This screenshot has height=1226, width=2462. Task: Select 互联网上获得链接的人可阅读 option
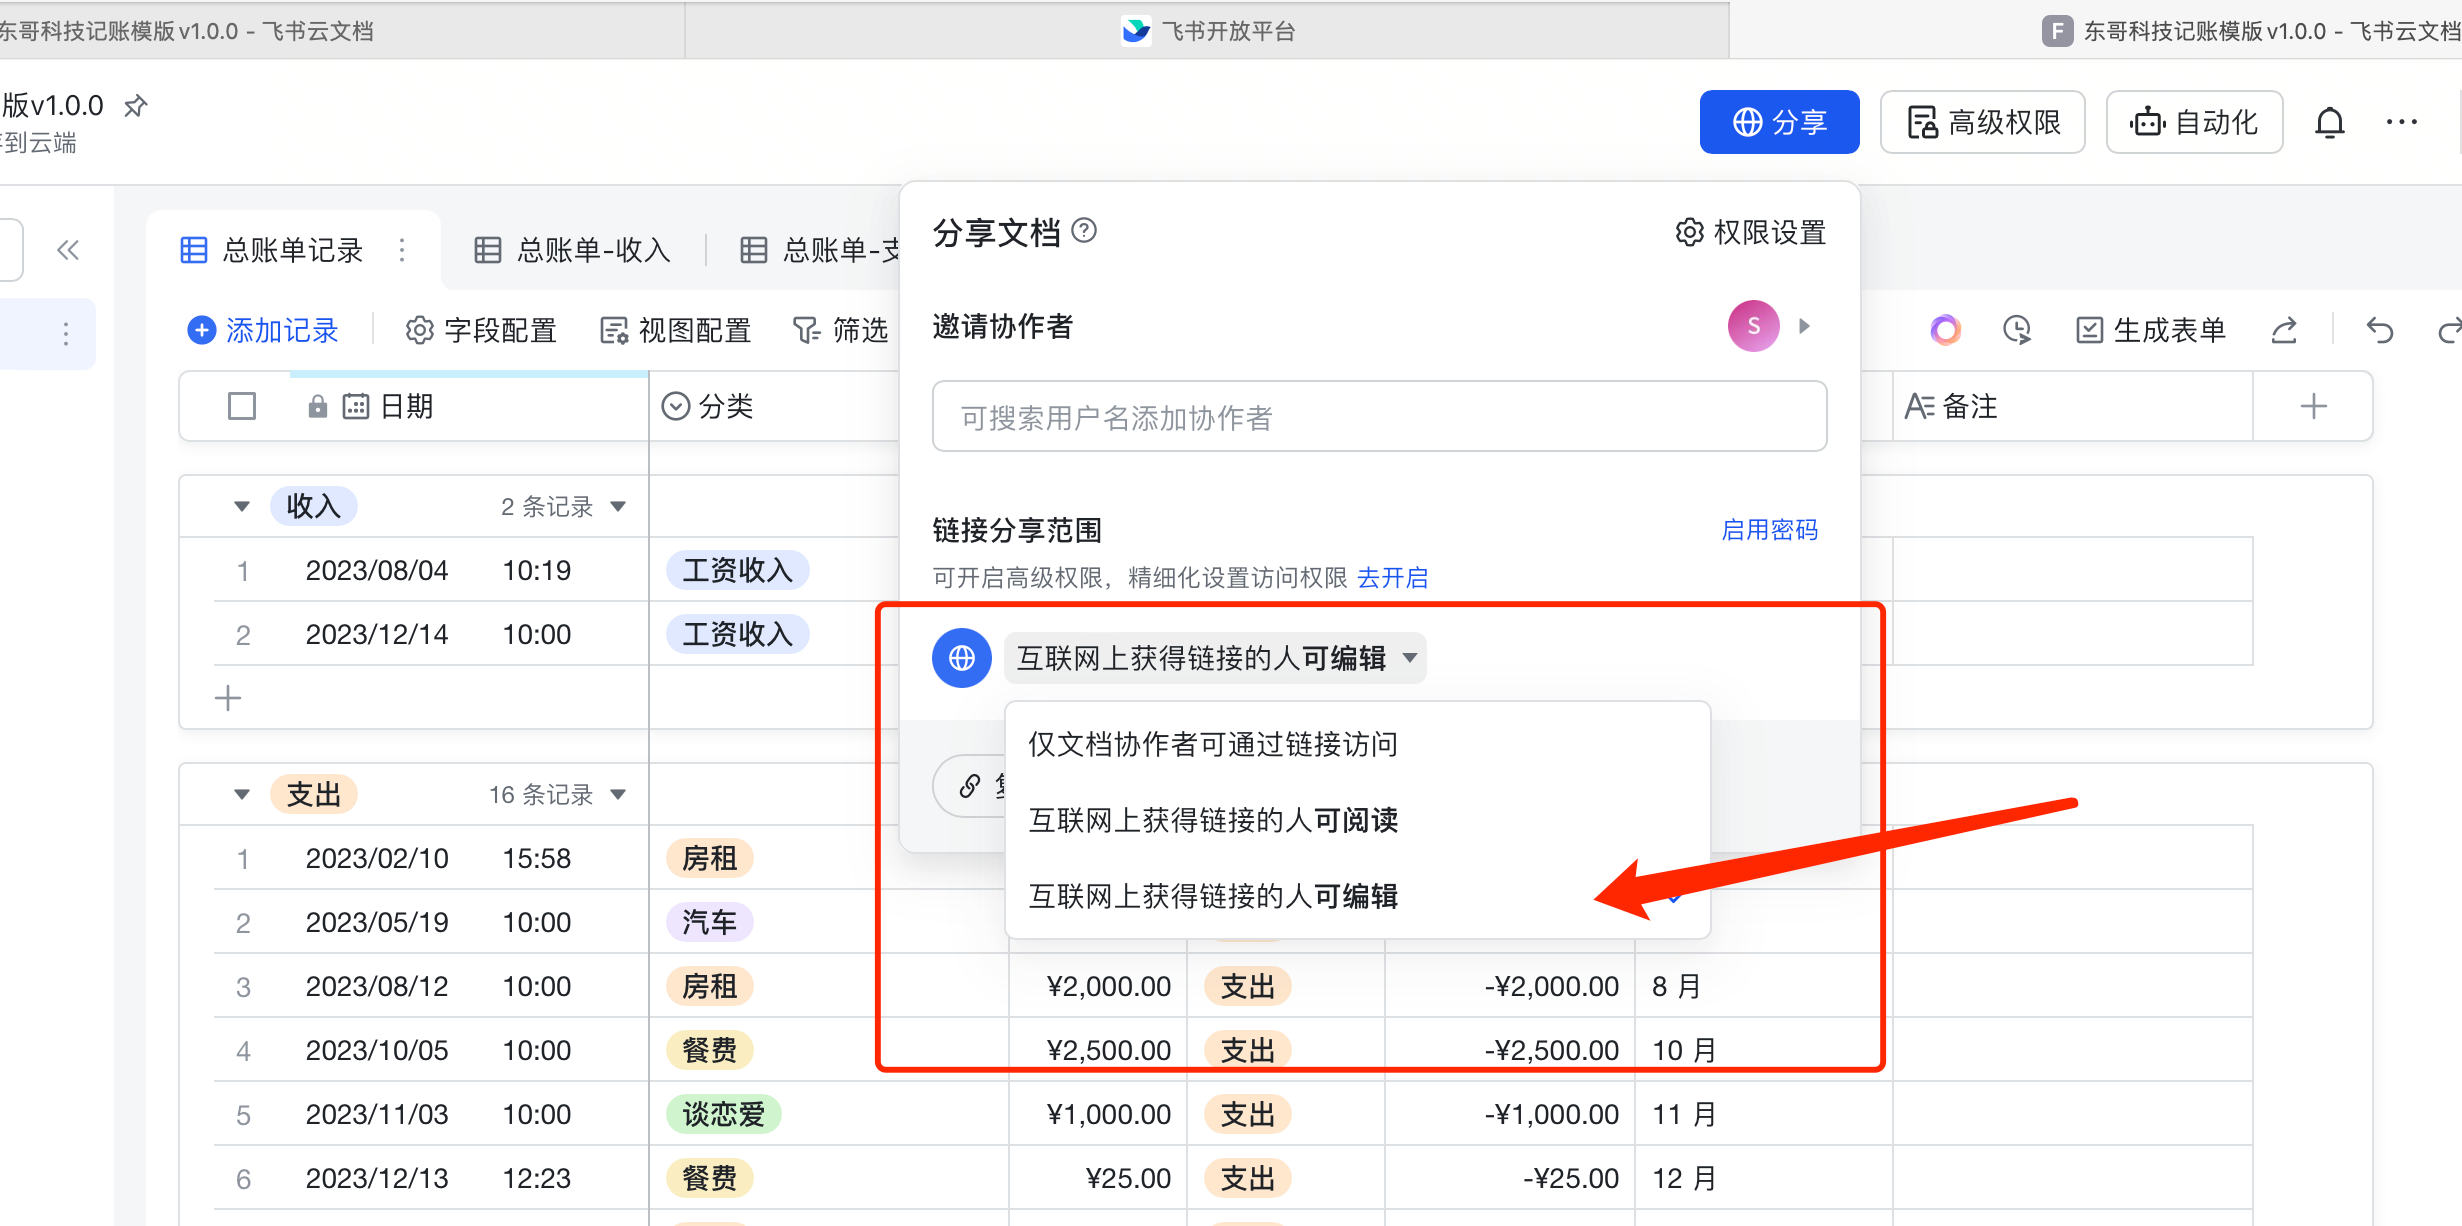click(1357, 820)
